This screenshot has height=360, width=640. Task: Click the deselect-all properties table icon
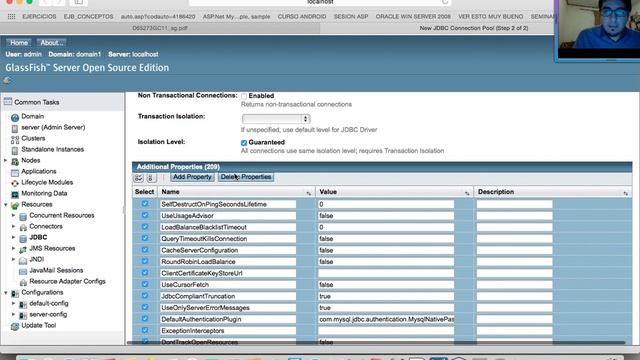[151, 178]
